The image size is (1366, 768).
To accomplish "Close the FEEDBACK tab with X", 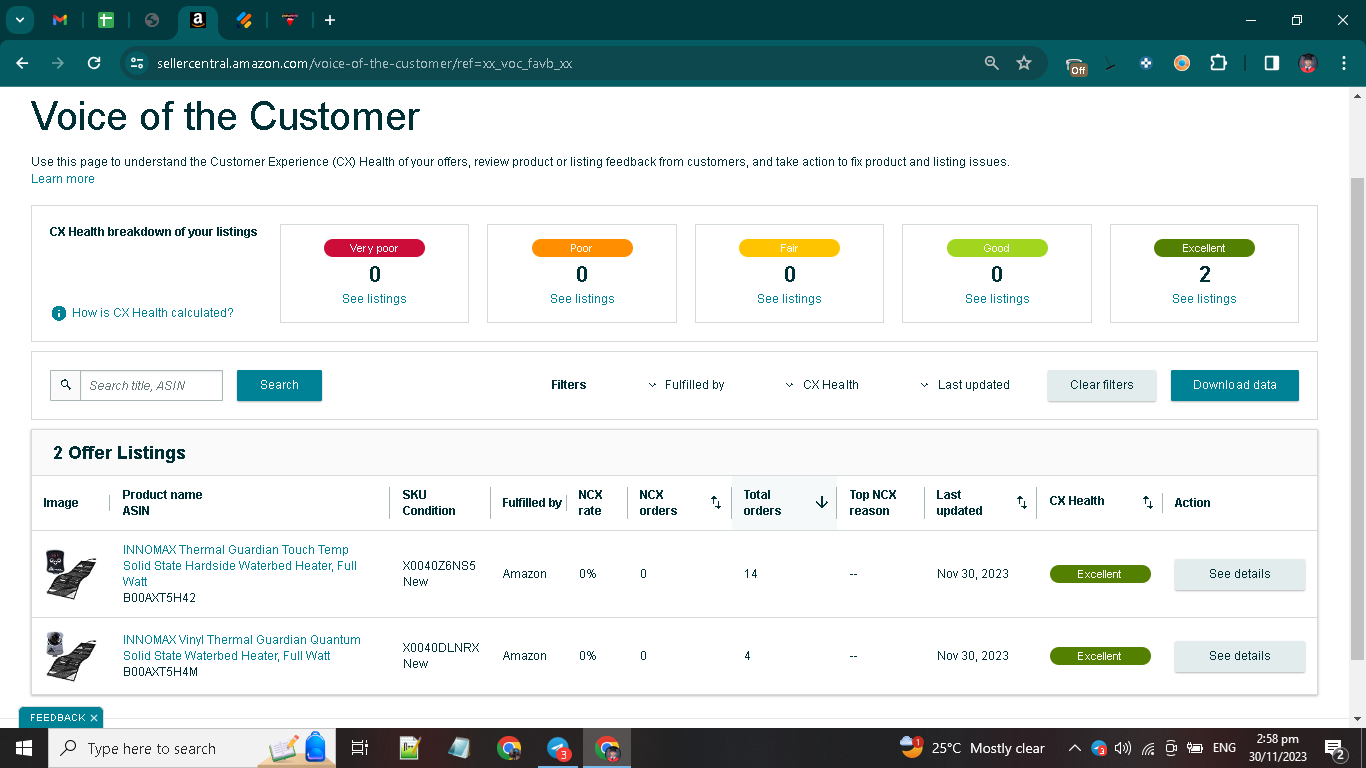I will point(94,718).
